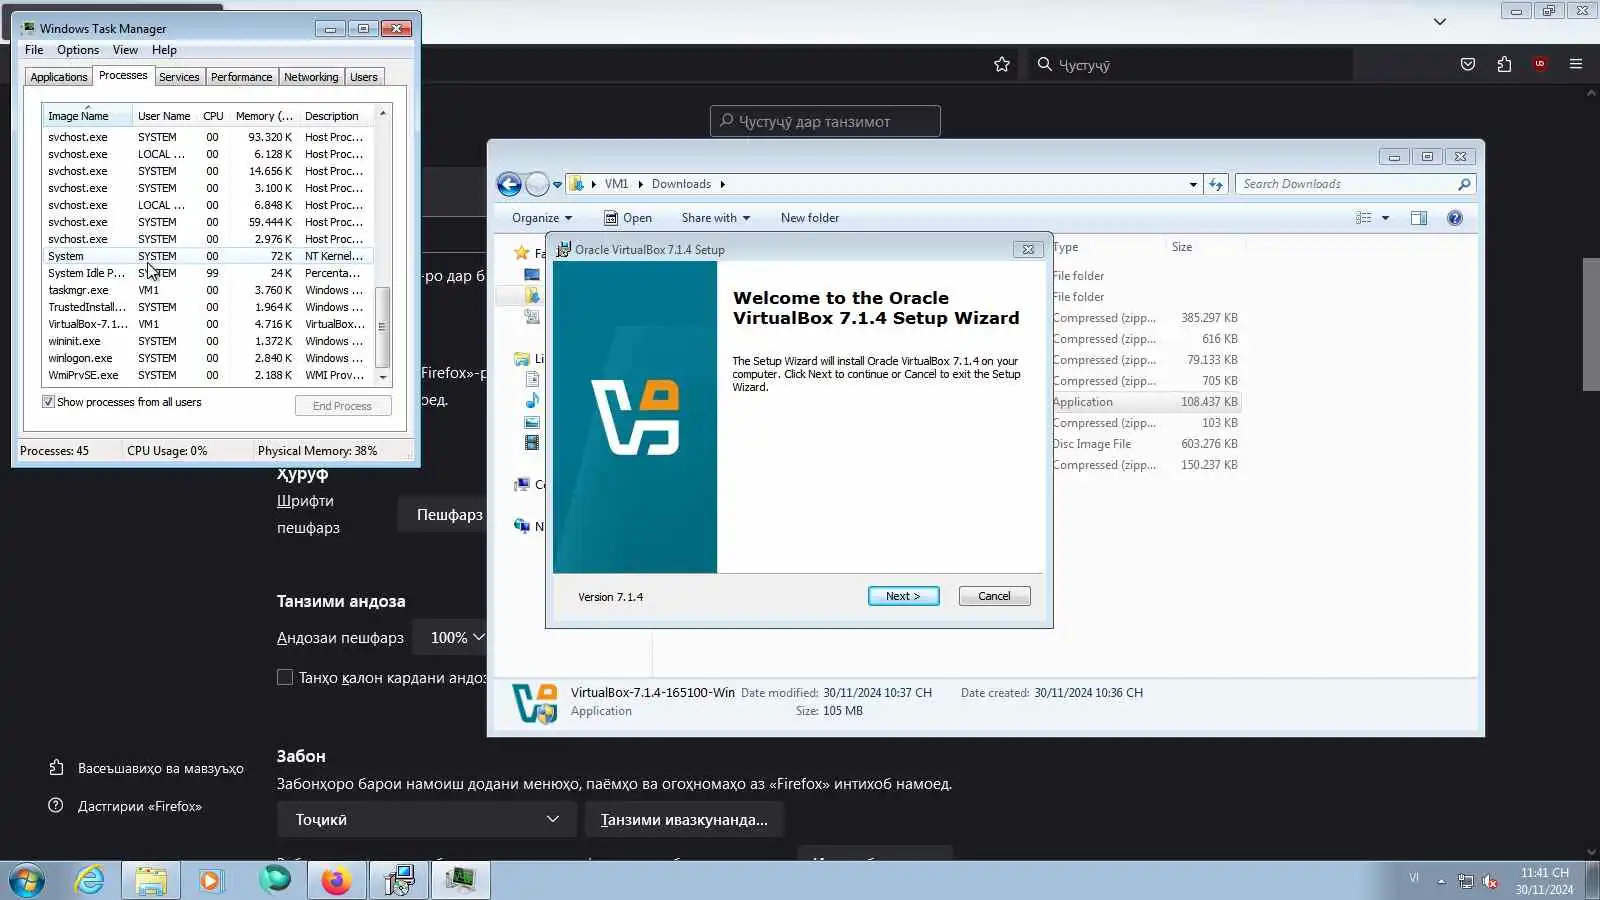Select Videos library in the Explorer sidebar
The image size is (1600, 900).
[532, 443]
